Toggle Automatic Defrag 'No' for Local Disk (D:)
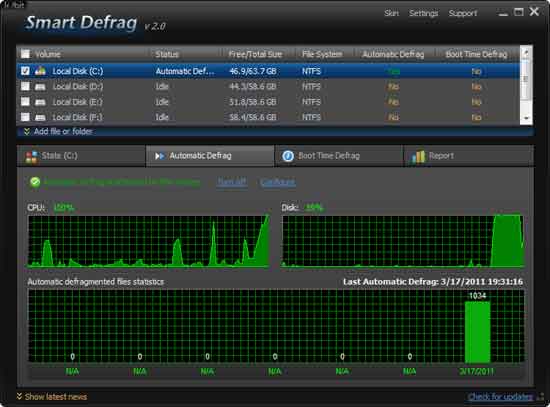This screenshot has height=407, width=550. pos(394,87)
